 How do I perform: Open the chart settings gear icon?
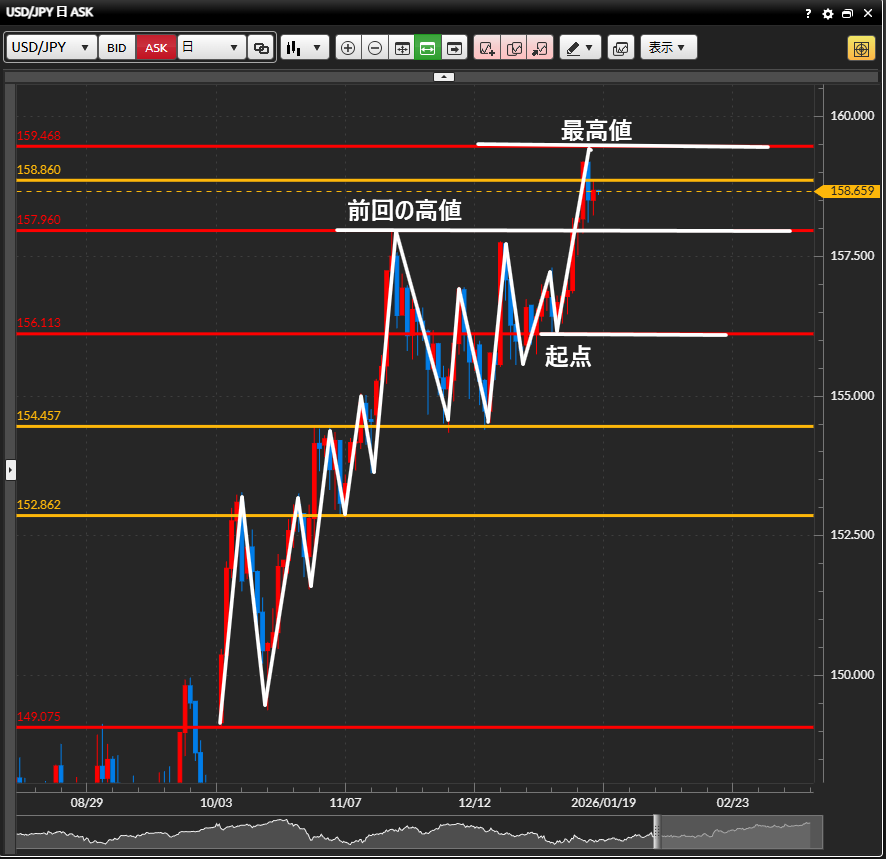tap(827, 14)
